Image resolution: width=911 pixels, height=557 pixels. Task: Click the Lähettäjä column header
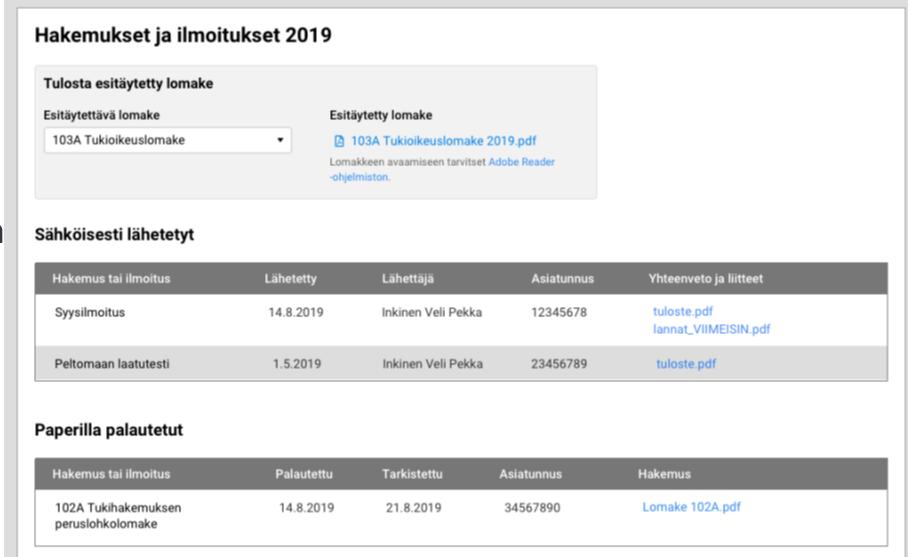(407, 279)
